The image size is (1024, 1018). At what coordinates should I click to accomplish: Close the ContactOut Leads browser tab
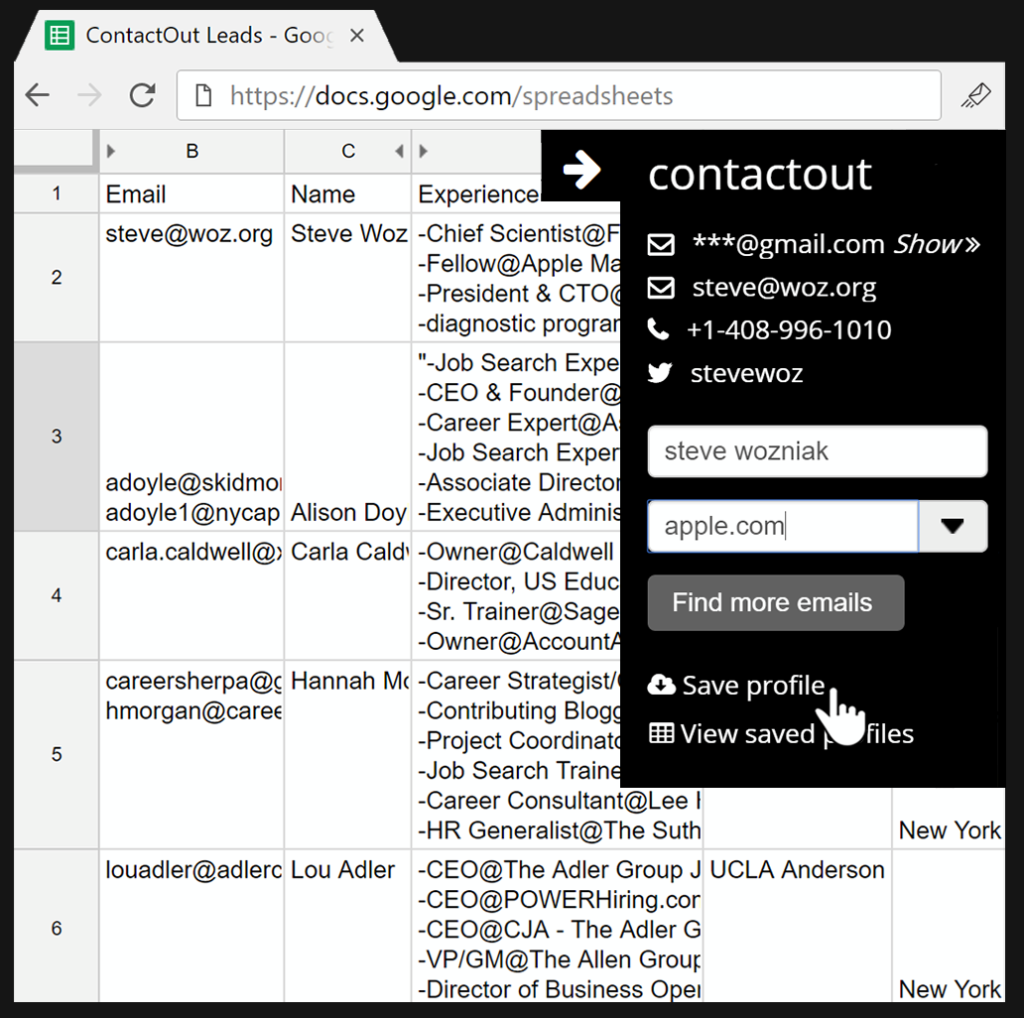357,35
